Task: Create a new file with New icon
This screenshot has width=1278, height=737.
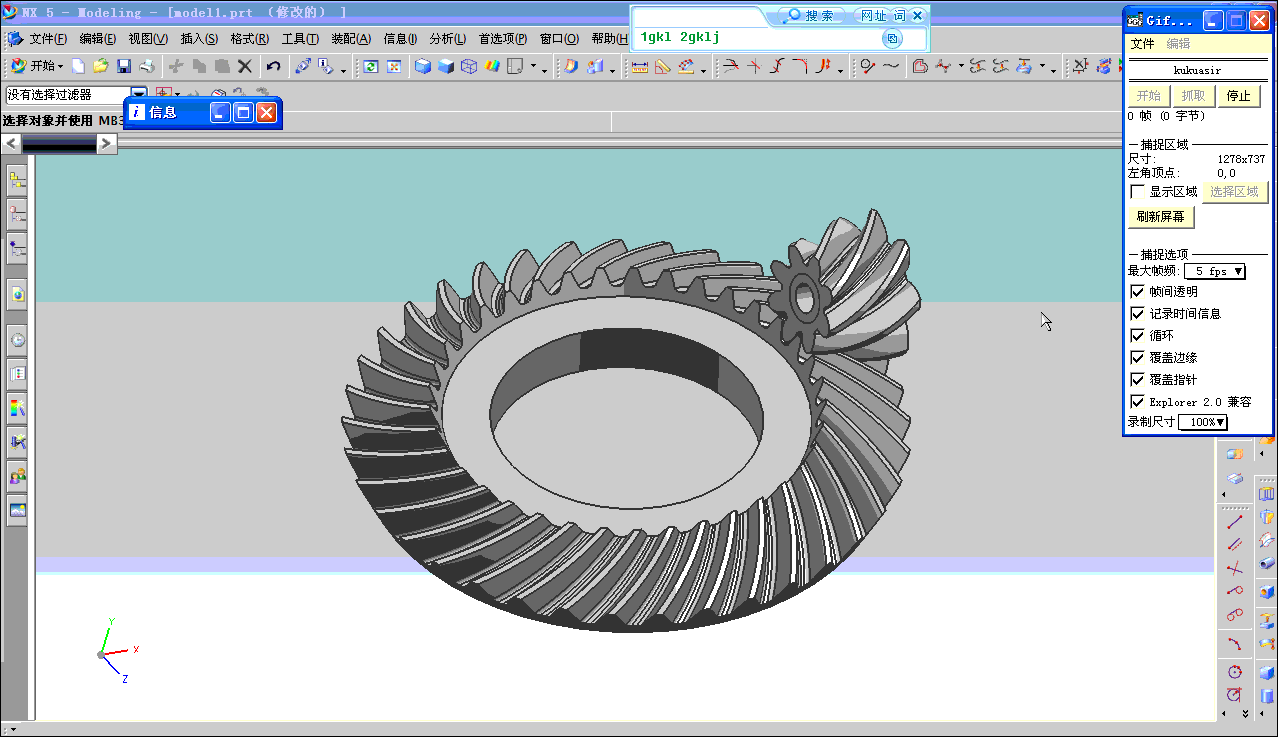Action: pyautogui.click(x=78, y=66)
